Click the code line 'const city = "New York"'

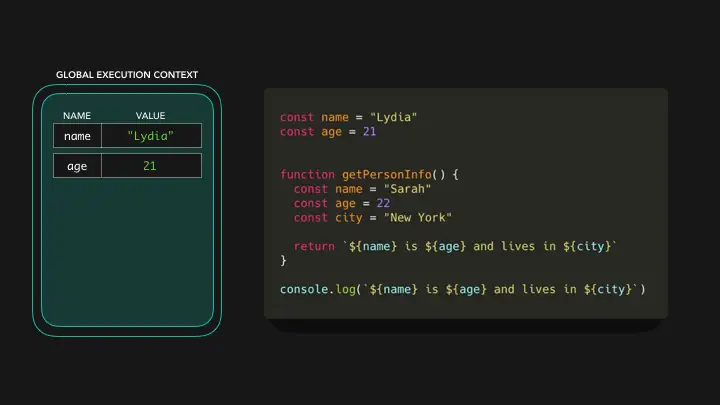[x=372, y=218]
